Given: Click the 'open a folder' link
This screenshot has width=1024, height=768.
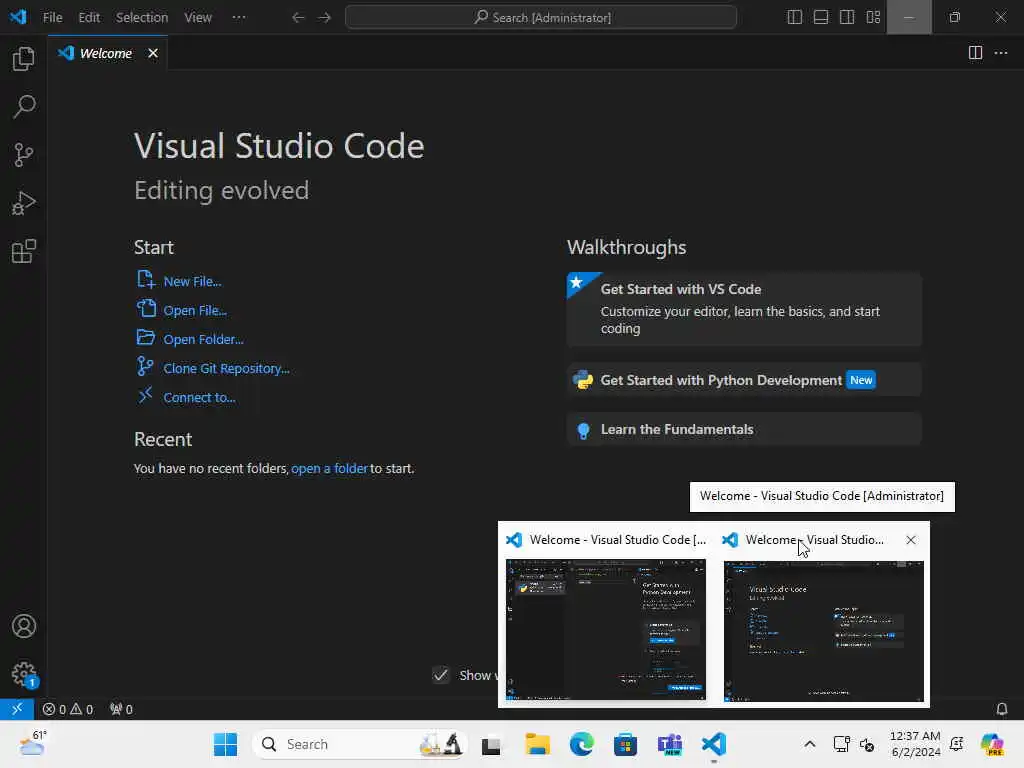Looking at the screenshot, I should (x=329, y=468).
